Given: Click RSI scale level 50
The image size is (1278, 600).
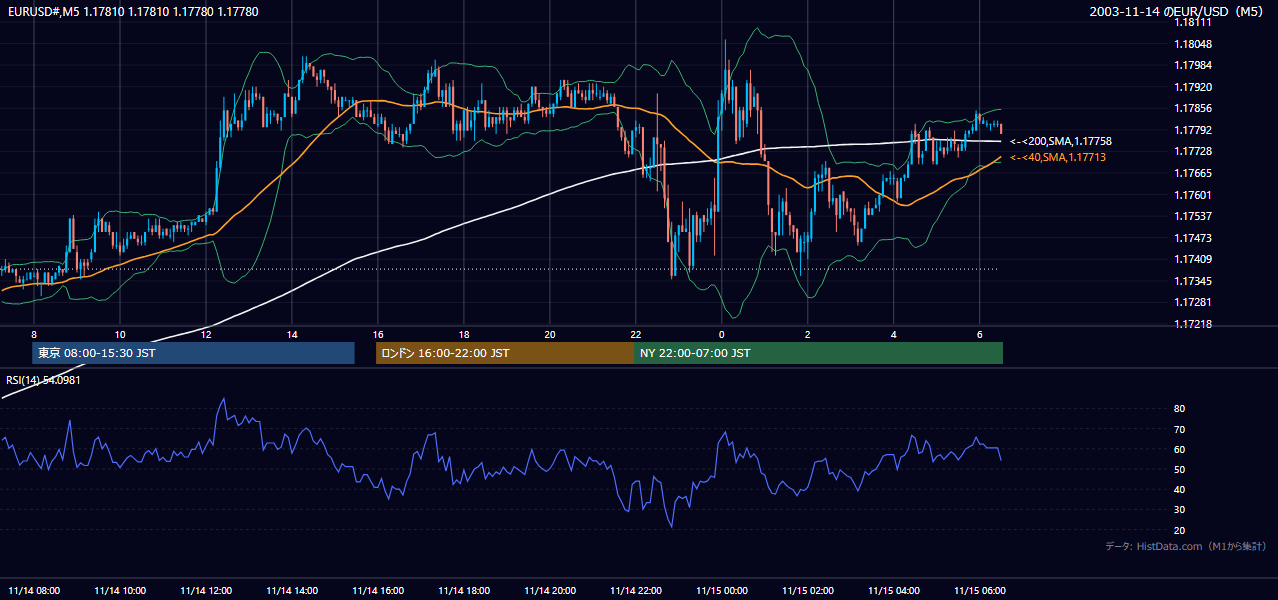Looking at the screenshot, I should 1179,469.
